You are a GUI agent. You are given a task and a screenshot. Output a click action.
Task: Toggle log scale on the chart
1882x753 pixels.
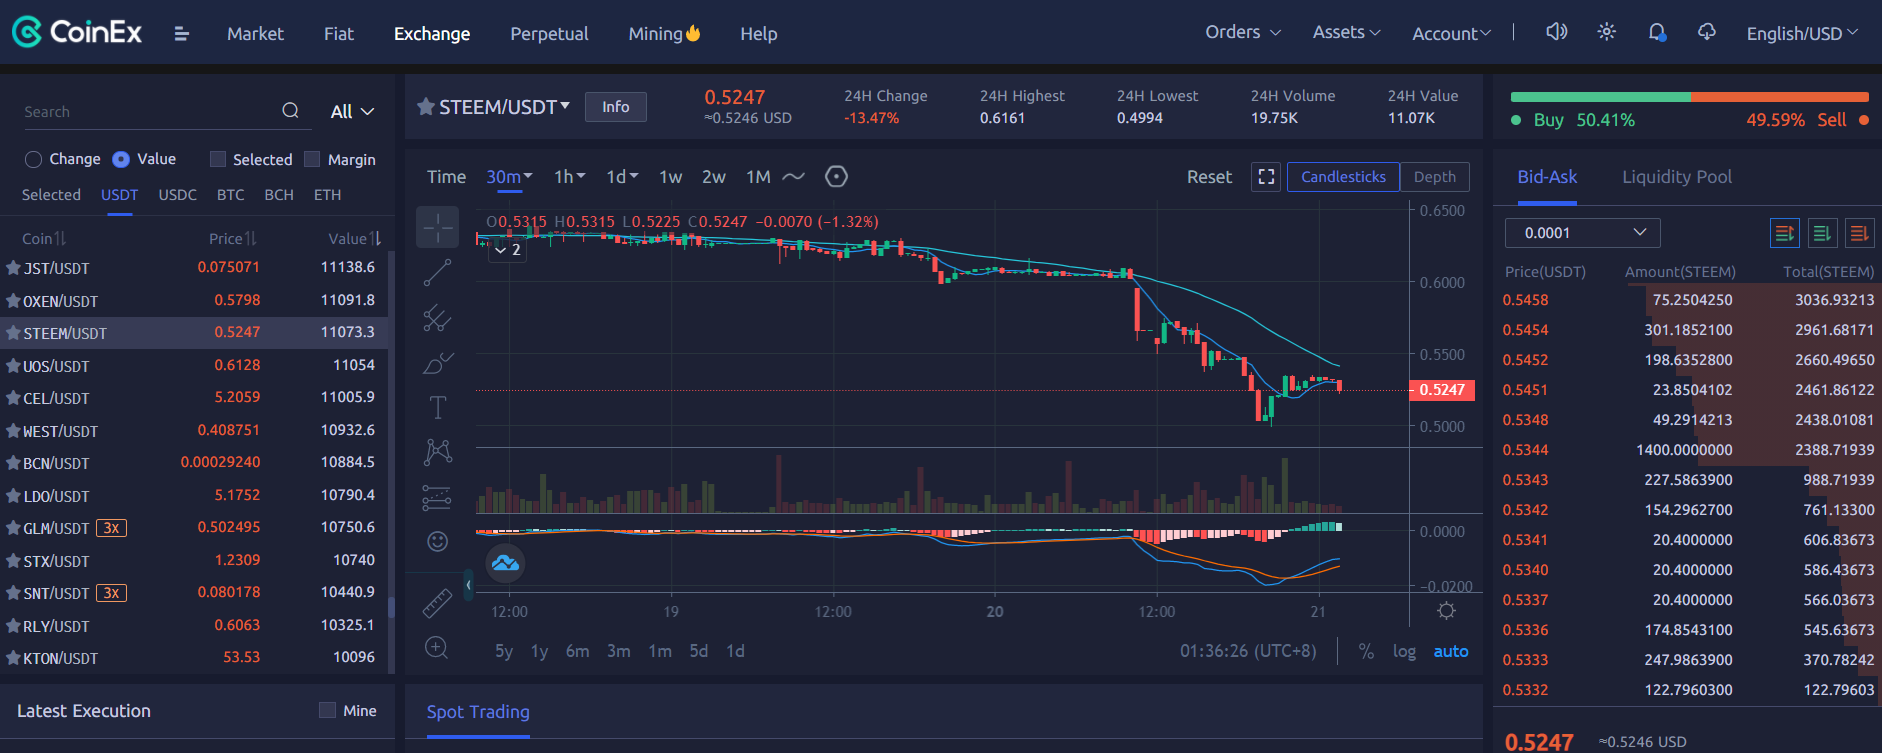pos(1404,651)
